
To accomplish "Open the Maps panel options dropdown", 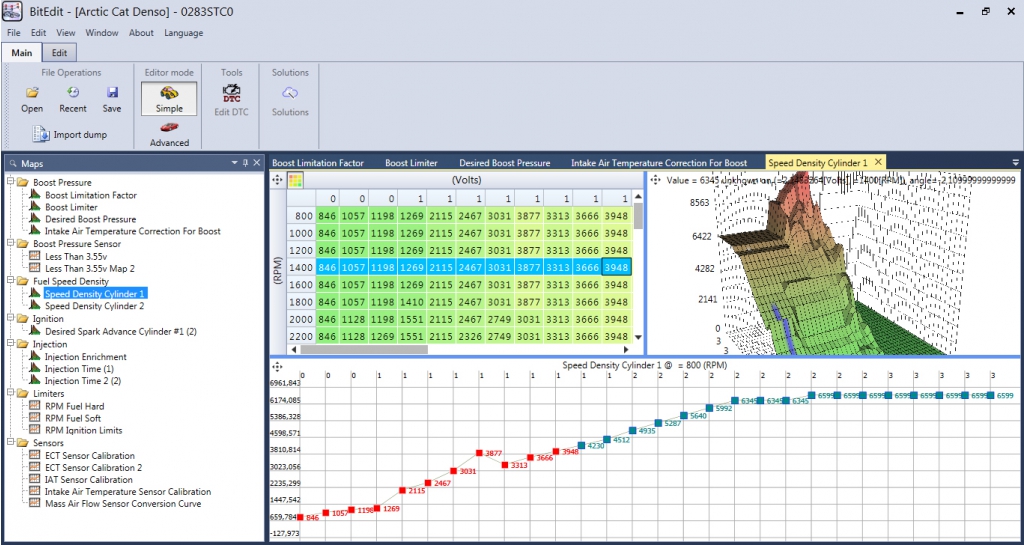I will point(234,163).
